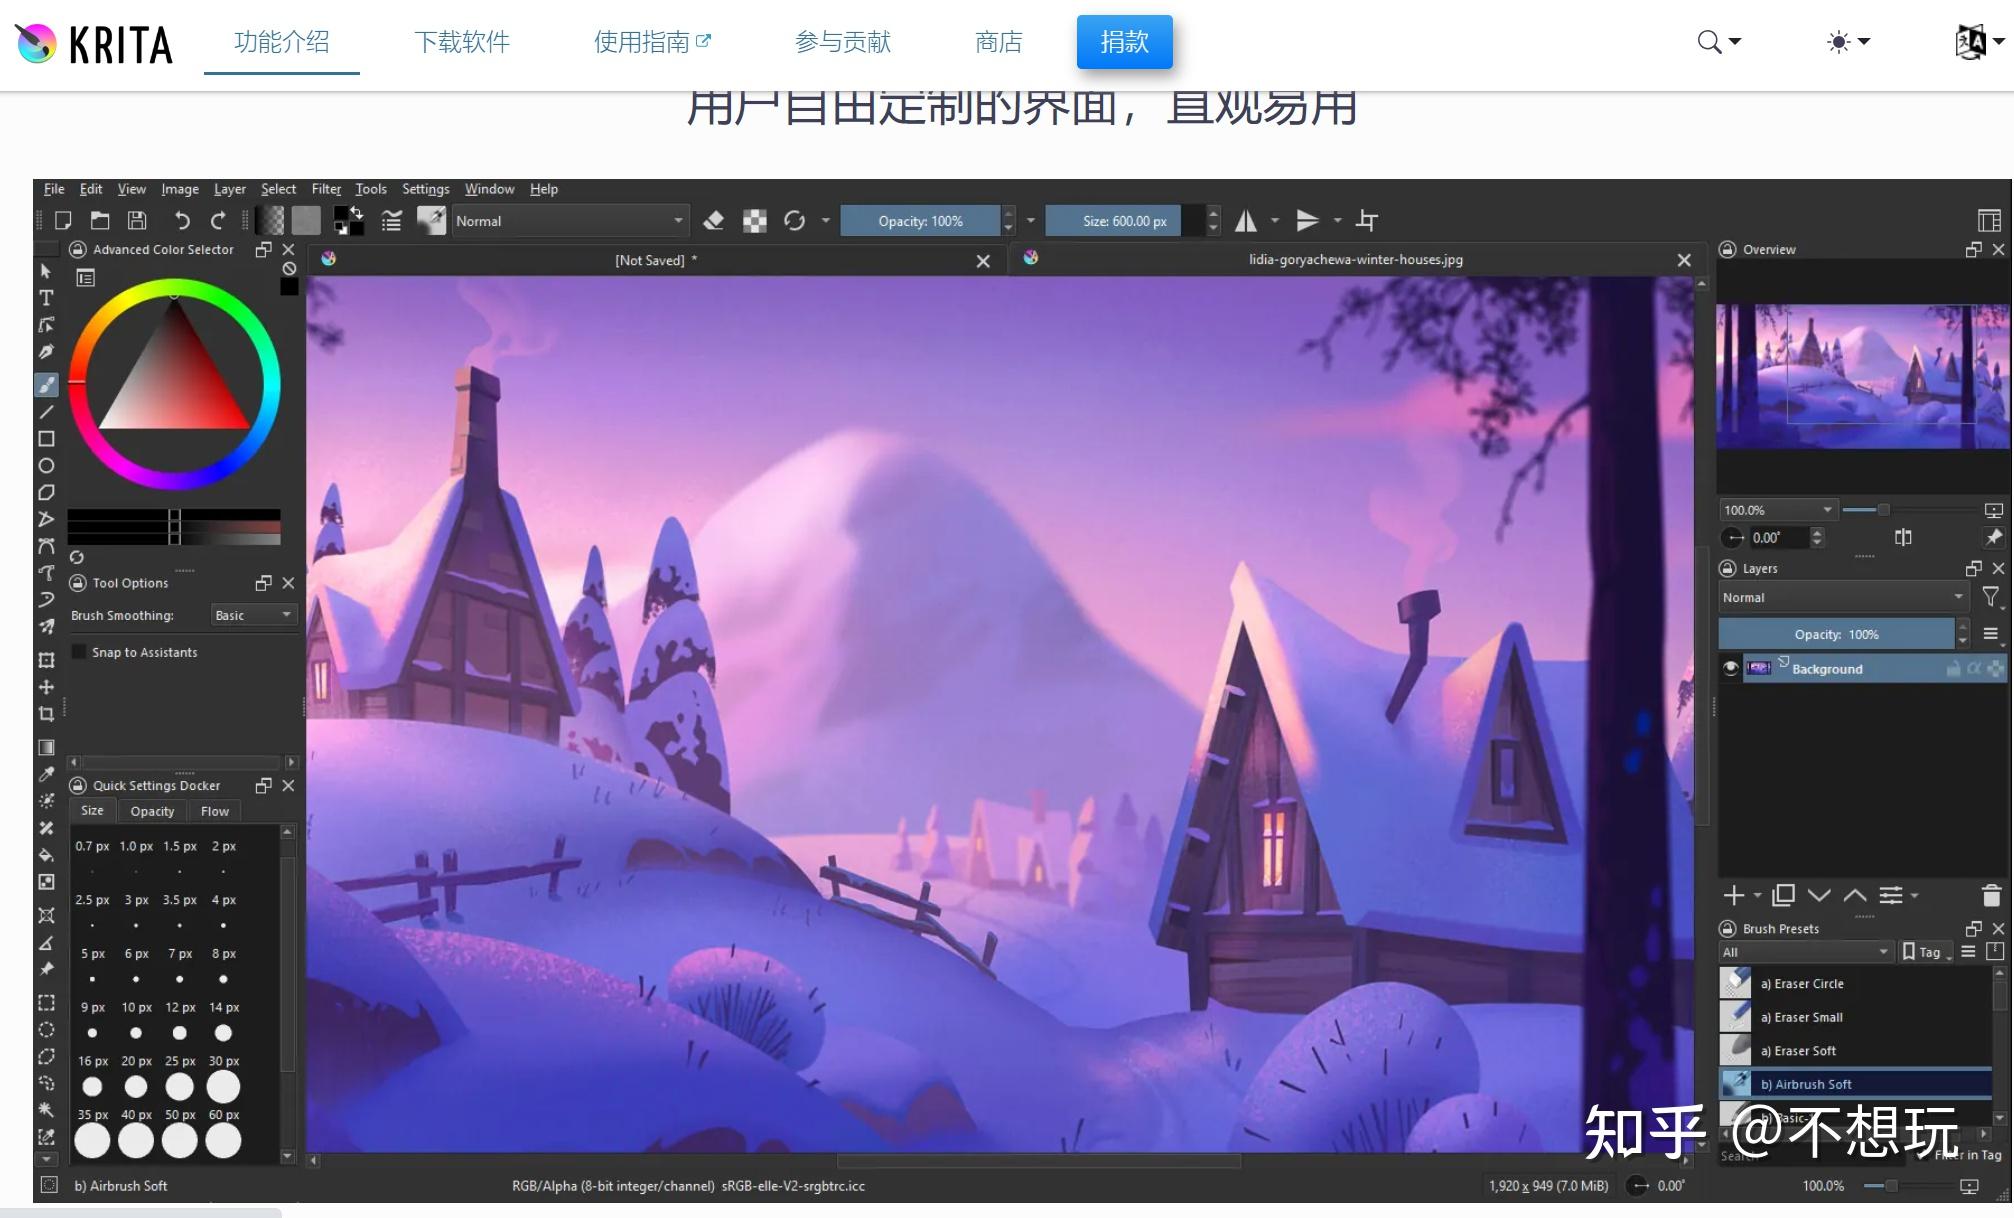Select the Transform tool
The height and width of the screenshot is (1218, 2014).
(46, 660)
